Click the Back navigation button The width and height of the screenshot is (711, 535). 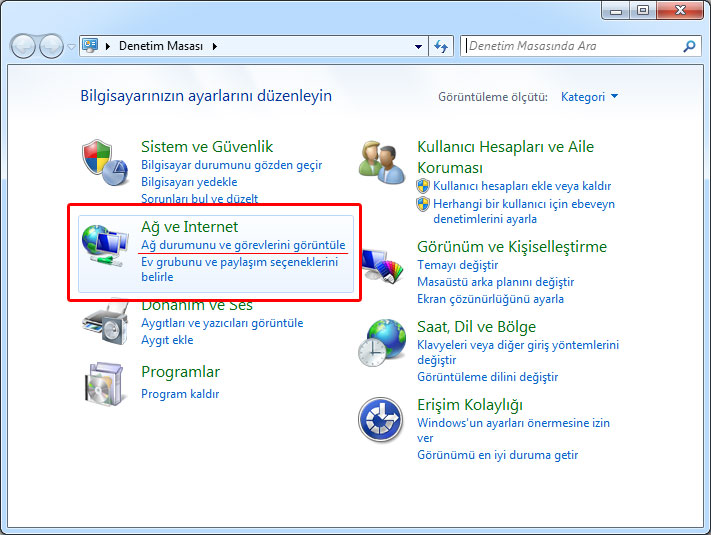24,46
